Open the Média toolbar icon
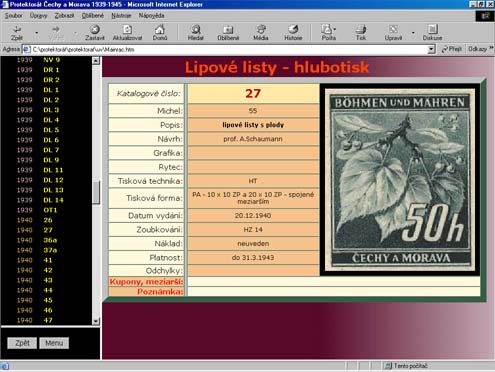The height and width of the screenshot is (372, 495). 261,29
